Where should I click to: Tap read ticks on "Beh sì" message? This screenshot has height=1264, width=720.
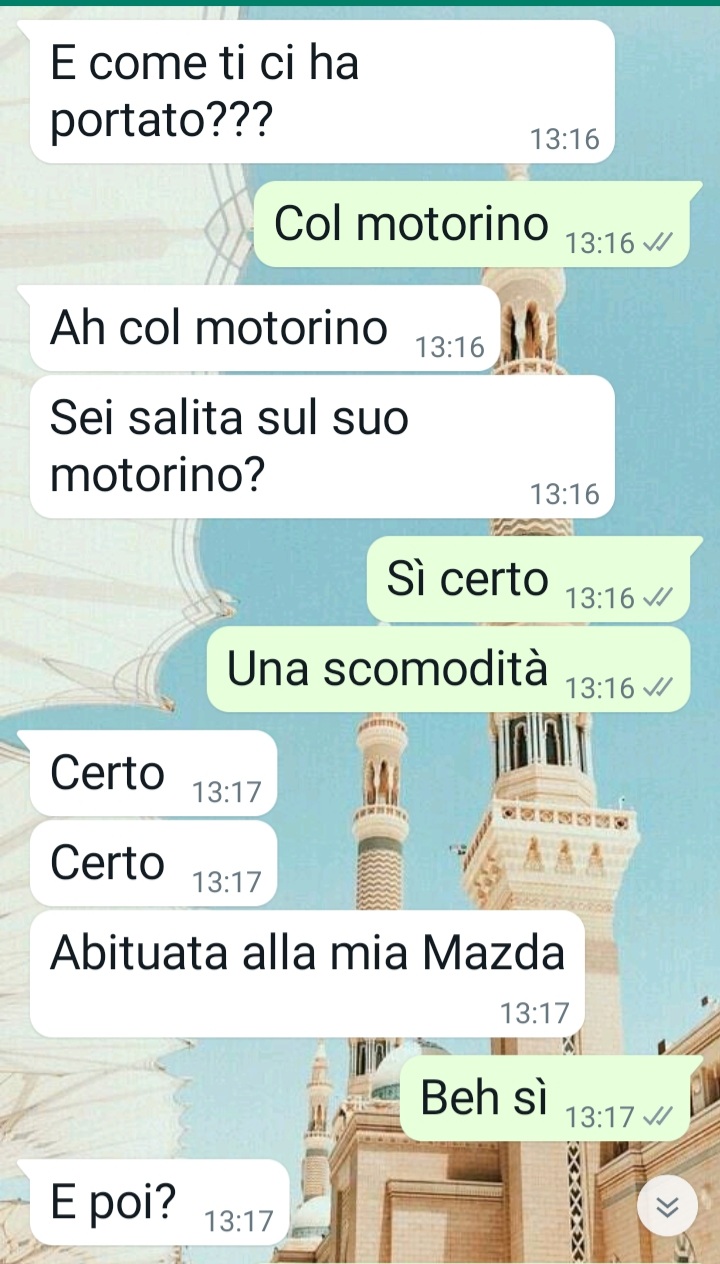pos(656,1117)
